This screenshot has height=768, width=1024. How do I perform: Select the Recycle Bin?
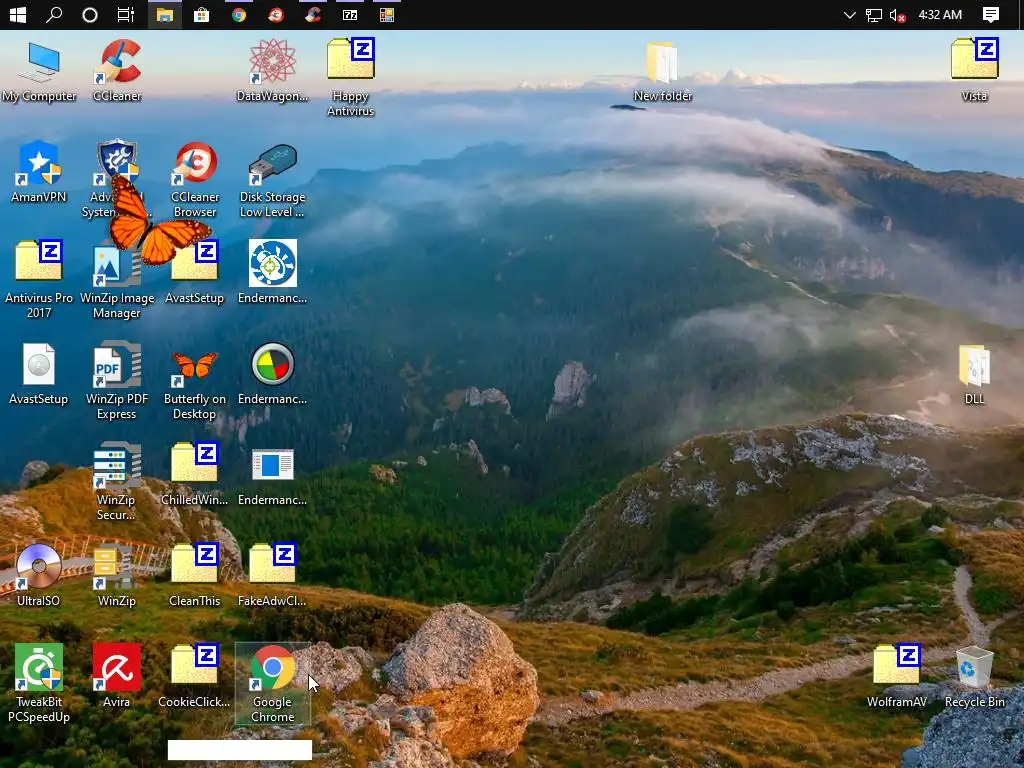(974, 677)
